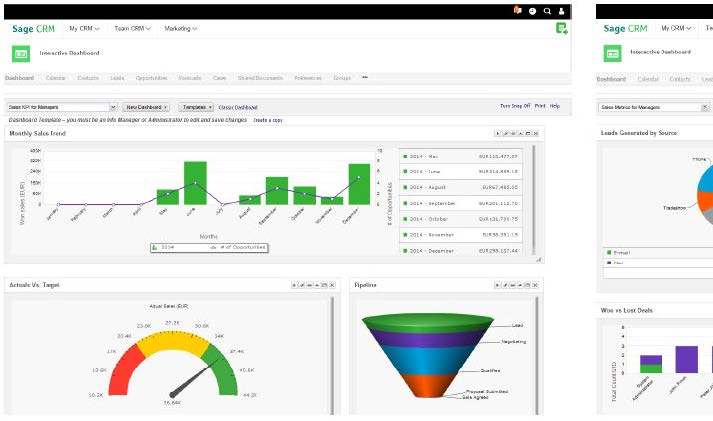This screenshot has width=713, height=421.
Task: Click the pencil edit icon on Monthly Sales Trend
Action: pyautogui.click(x=505, y=134)
